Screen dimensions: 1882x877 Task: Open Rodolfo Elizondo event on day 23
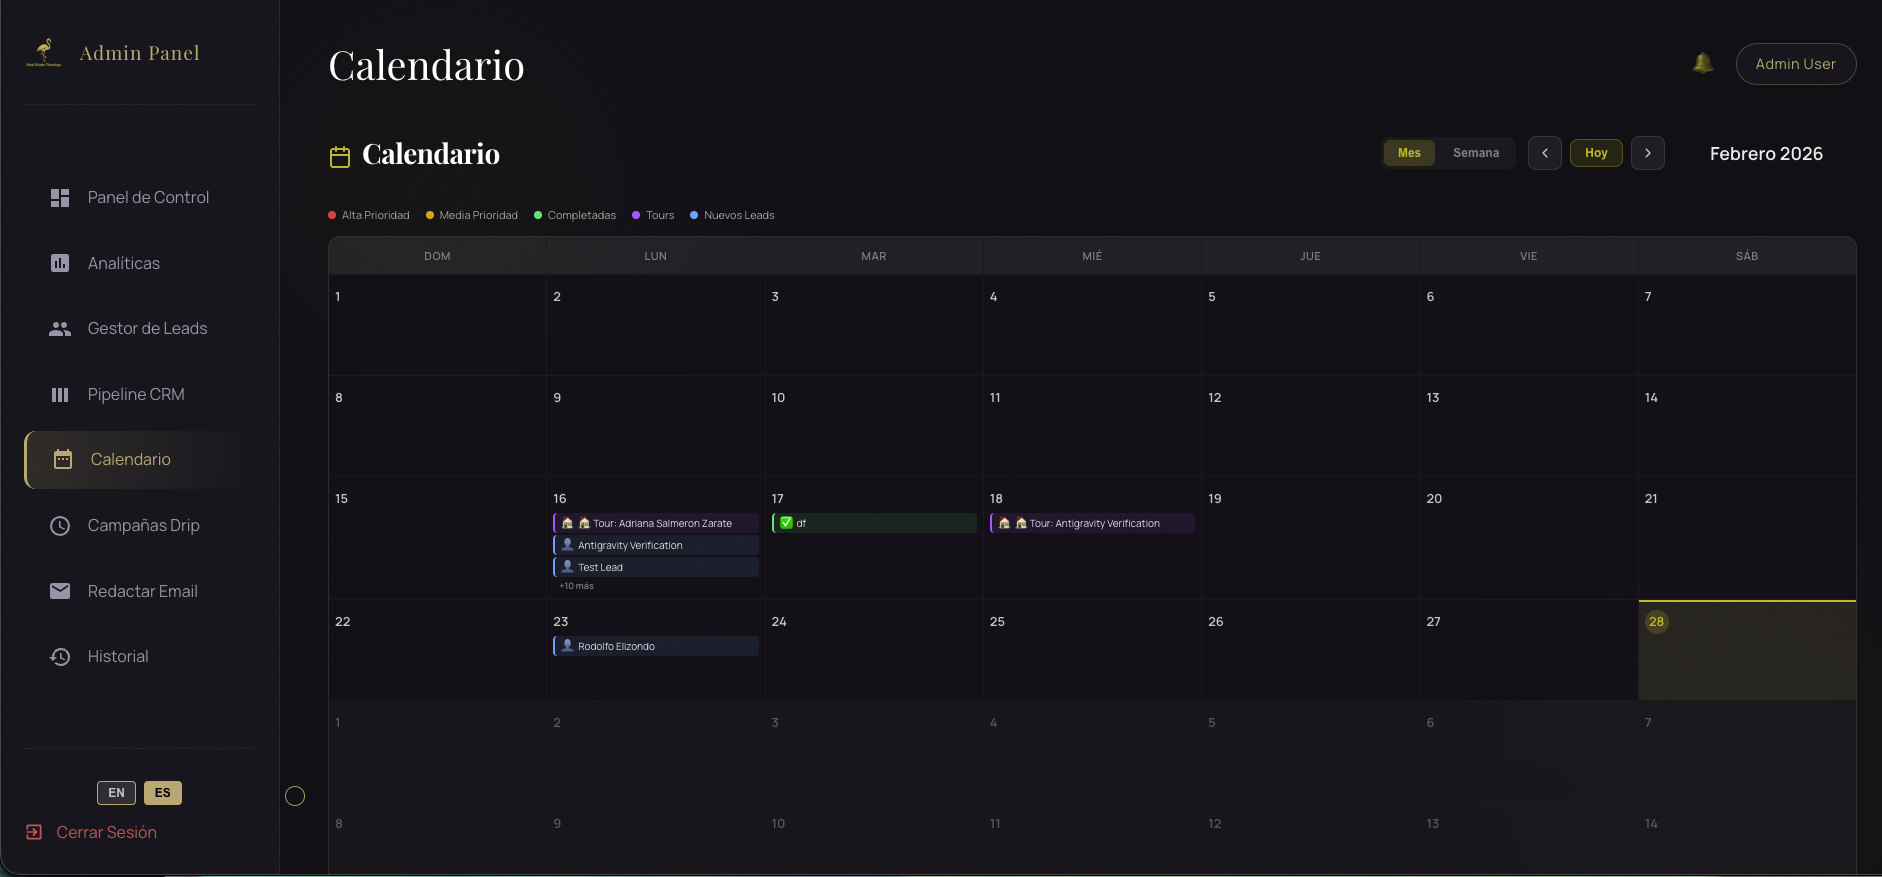coord(656,646)
